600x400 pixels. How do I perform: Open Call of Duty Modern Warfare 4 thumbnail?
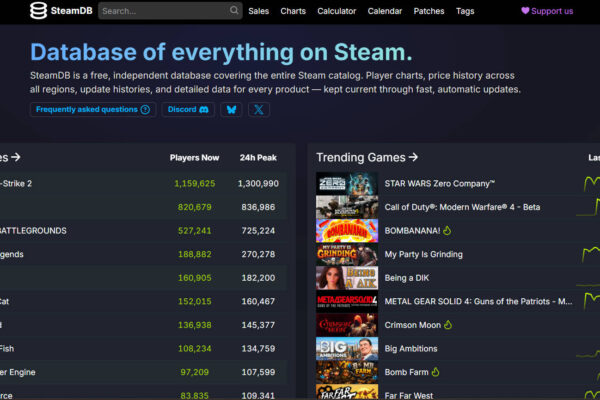coord(347,207)
